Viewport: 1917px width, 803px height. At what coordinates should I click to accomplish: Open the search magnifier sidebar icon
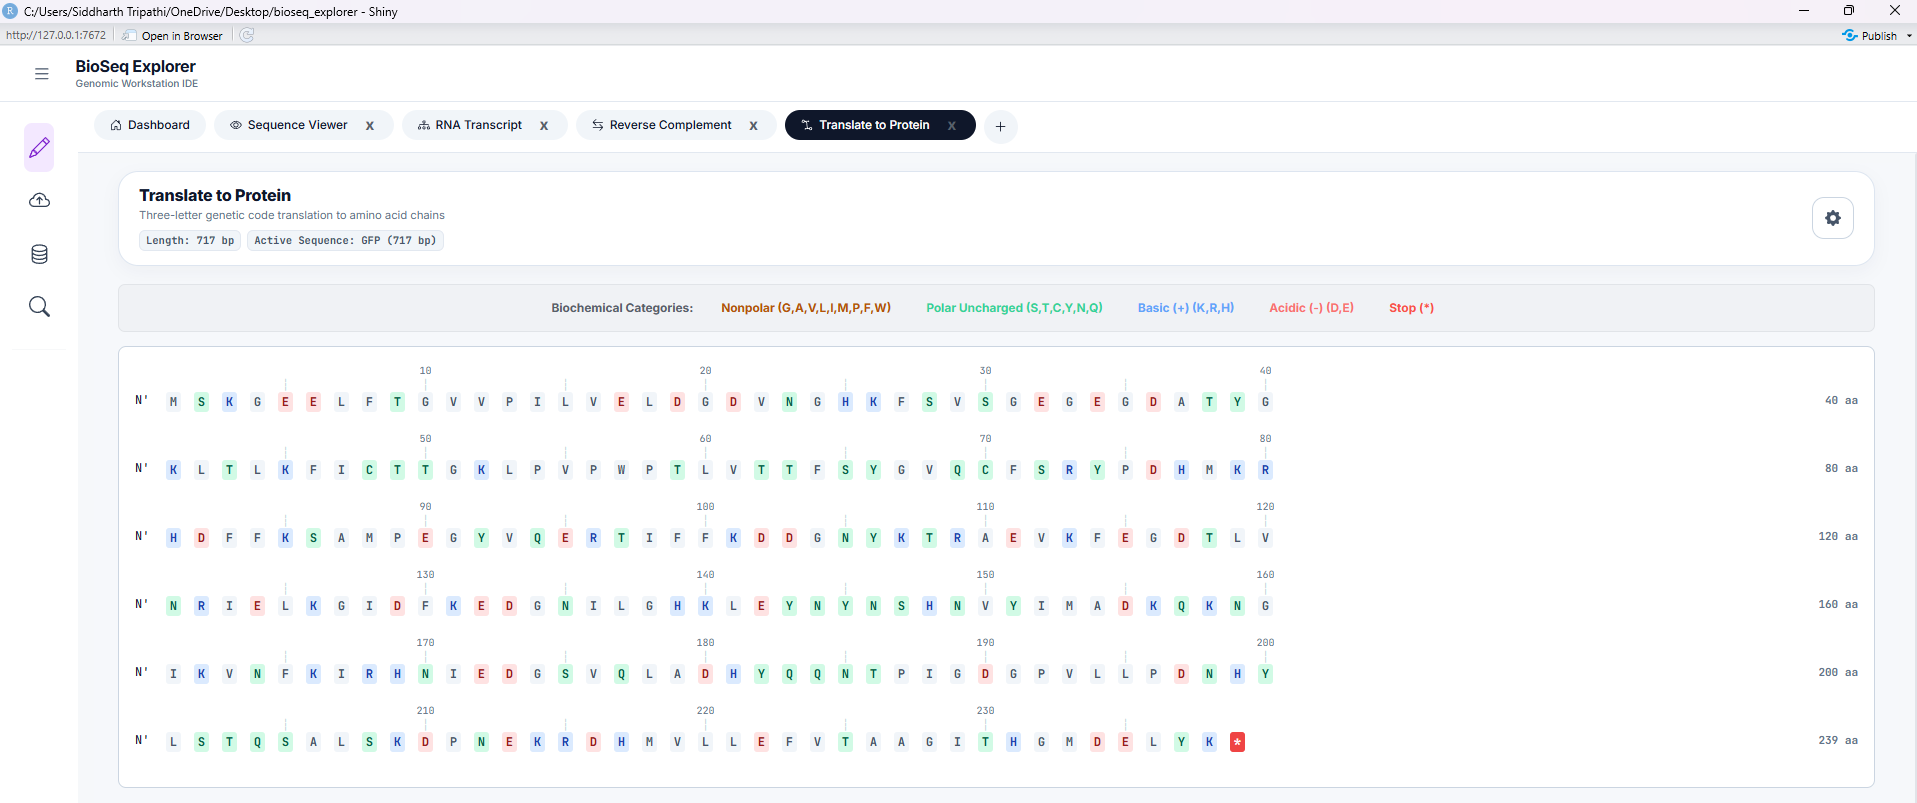click(x=39, y=307)
